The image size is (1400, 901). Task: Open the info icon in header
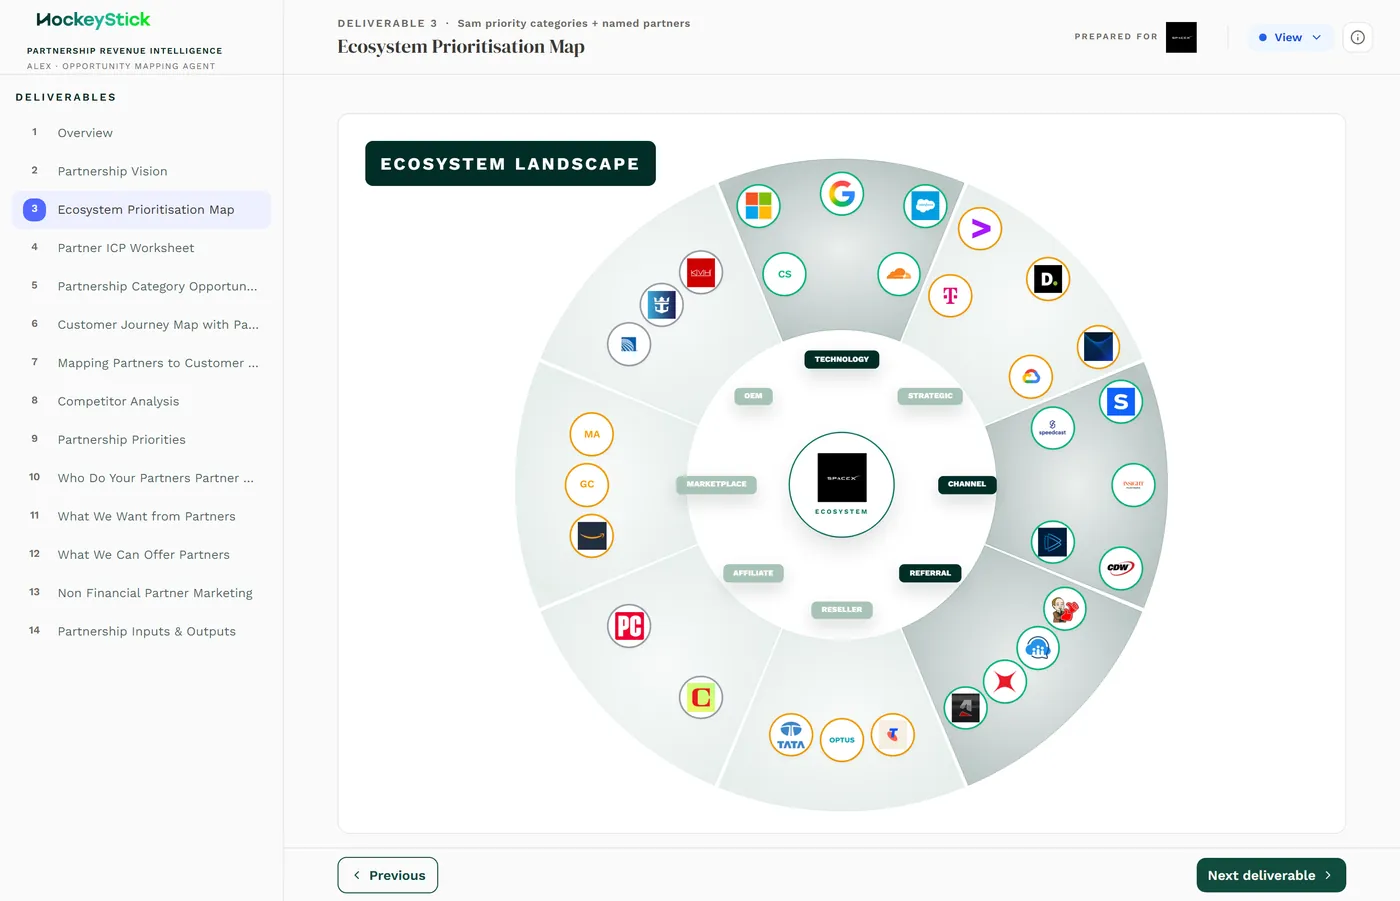tap(1357, 37)
